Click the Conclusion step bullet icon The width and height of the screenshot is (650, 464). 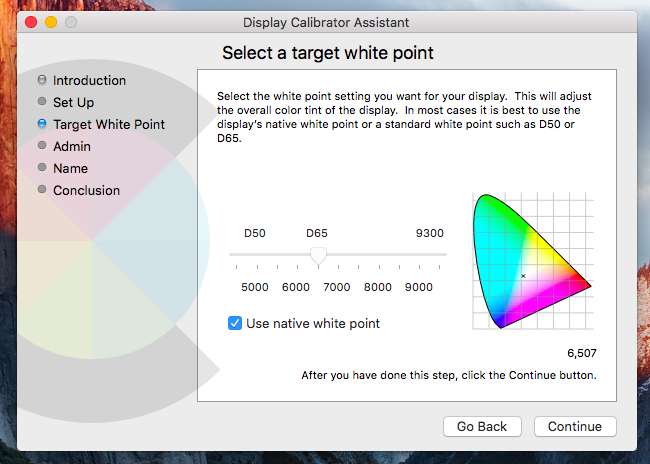pyautogui.click(x=42, y=190)
